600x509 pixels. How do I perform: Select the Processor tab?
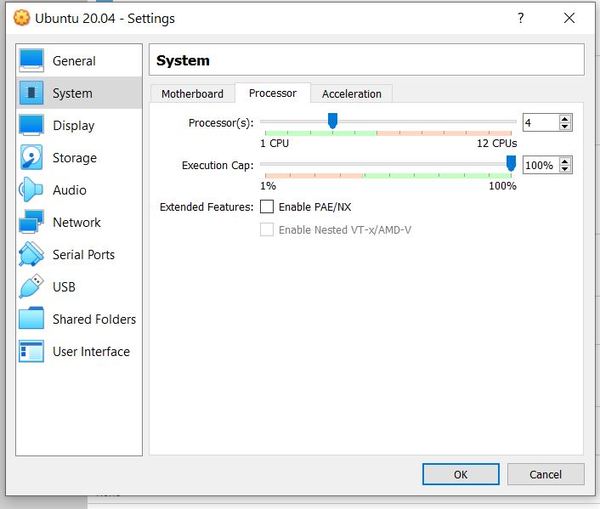pos(272,93)
